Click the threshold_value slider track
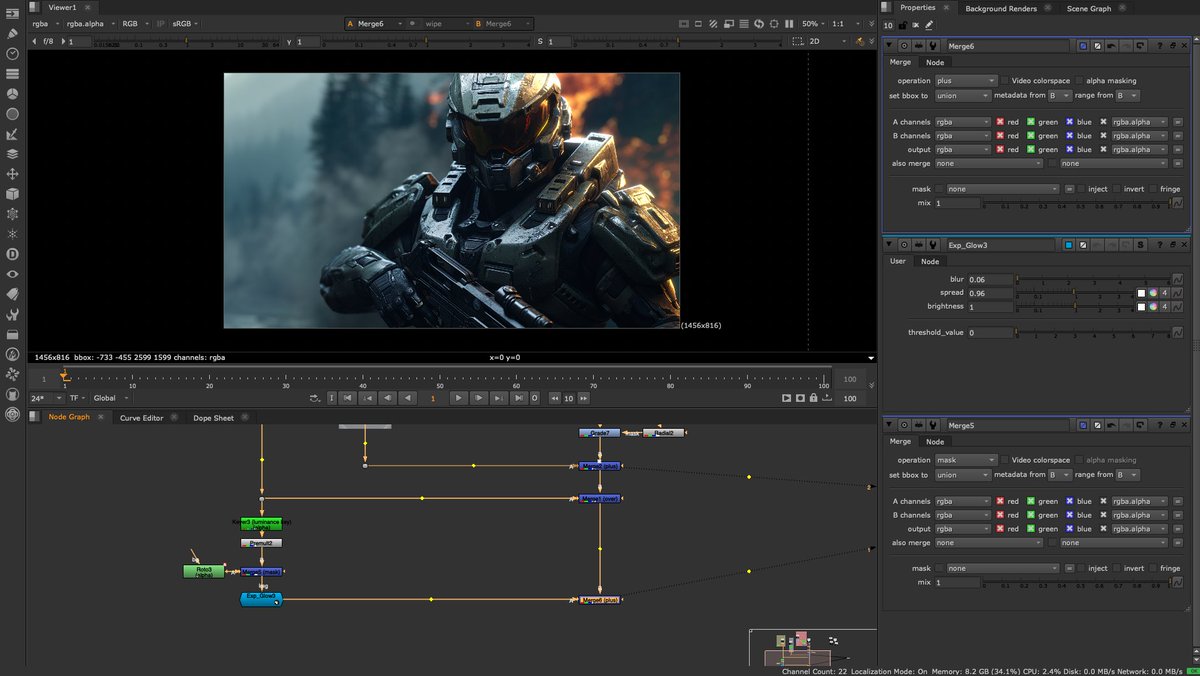This screenshot has height=676, width=1200. coord(1092,331)
